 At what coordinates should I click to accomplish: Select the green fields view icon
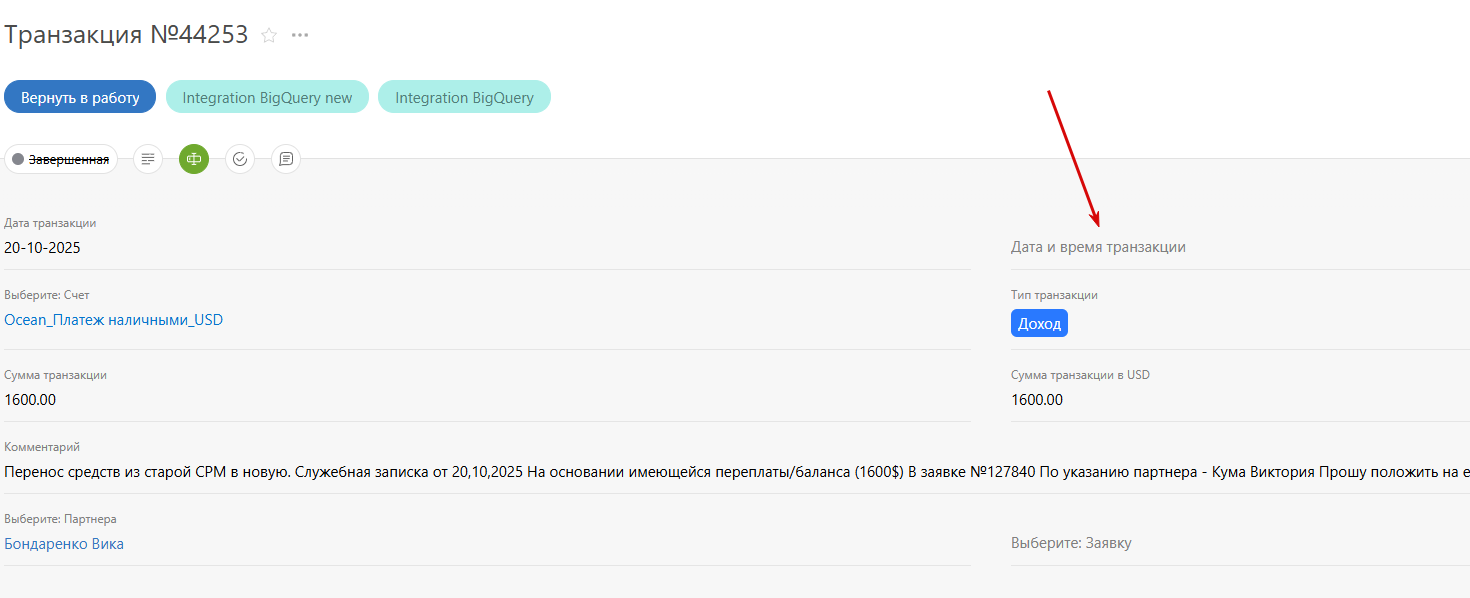(x=194, y=159)
